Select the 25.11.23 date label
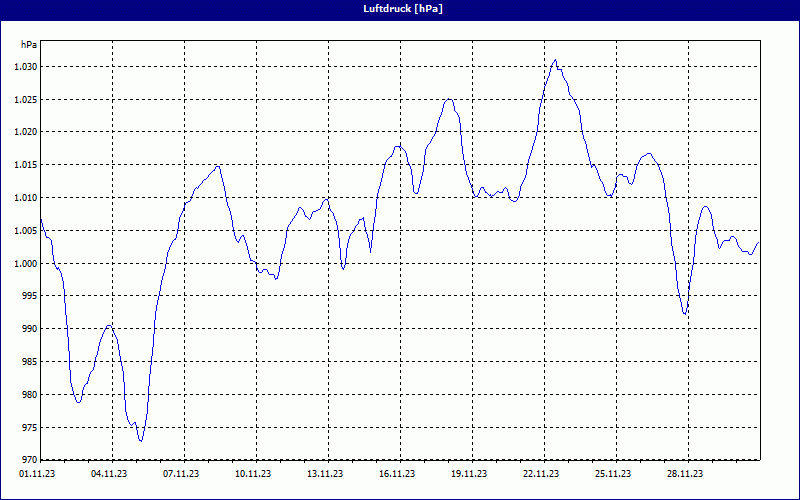Image resolution: width=800 pixels, height=500 pixels. tap(612, 474)
